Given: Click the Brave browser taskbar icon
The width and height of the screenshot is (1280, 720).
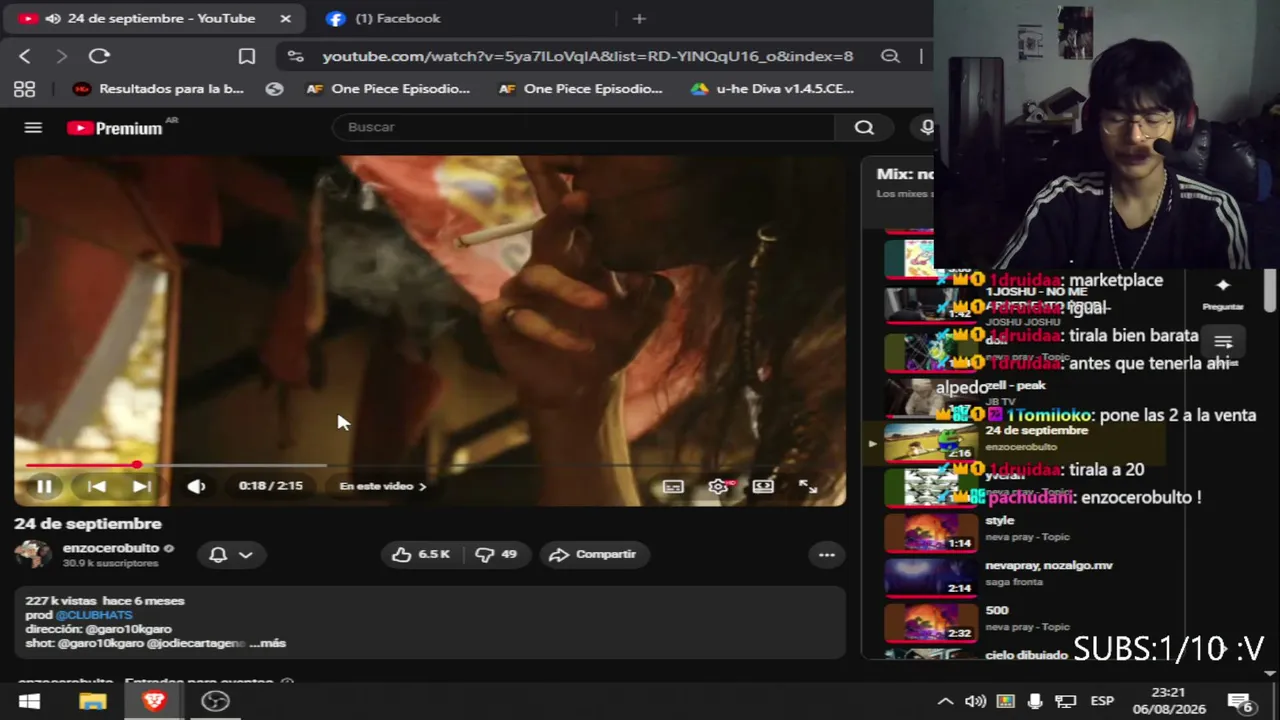Looking at the screenshot, I should 154,701.
